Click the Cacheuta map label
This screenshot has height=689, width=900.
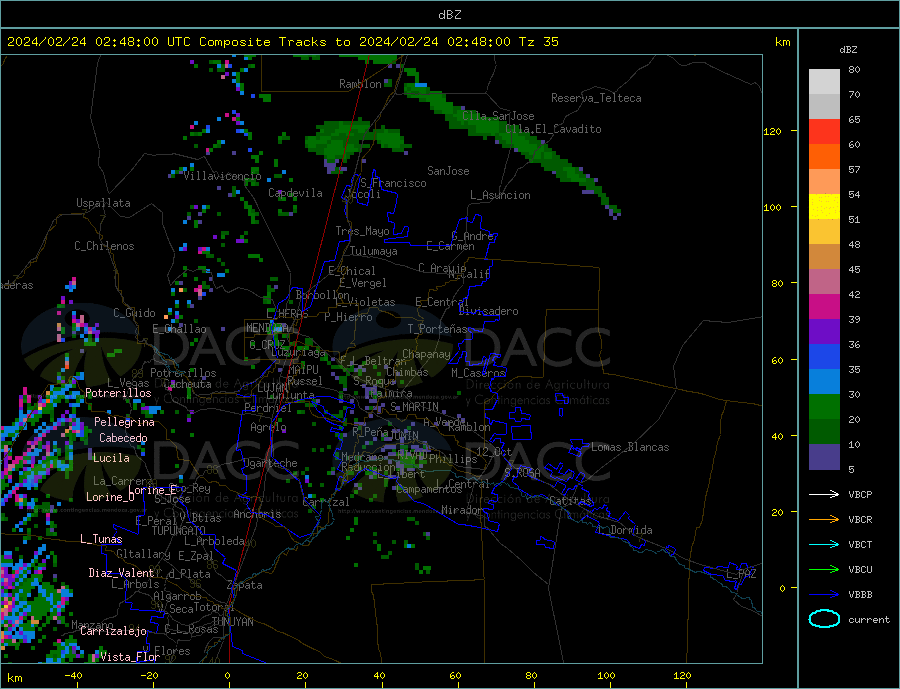[x=187, y=384]
